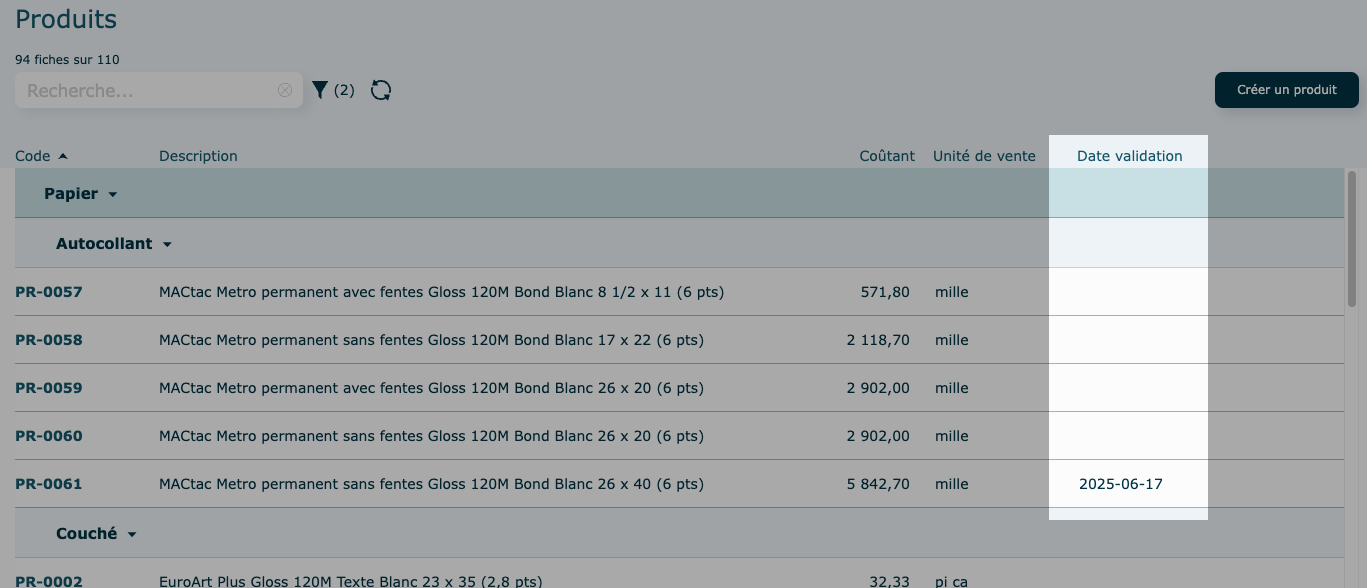Toggle sort arrow beside Code header
This screenshot has height=588, width=1367.
coord(63,156)
